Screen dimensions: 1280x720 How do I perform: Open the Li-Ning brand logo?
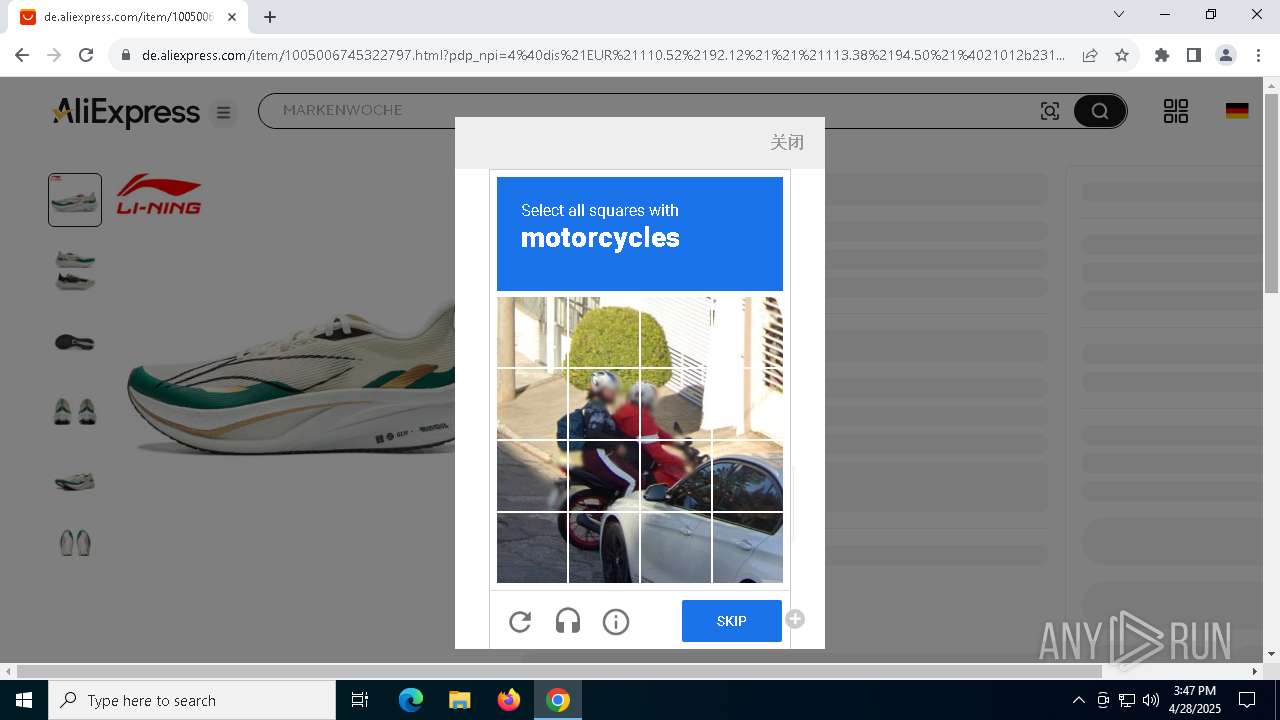pyautogui.click(x=159, y=194)
